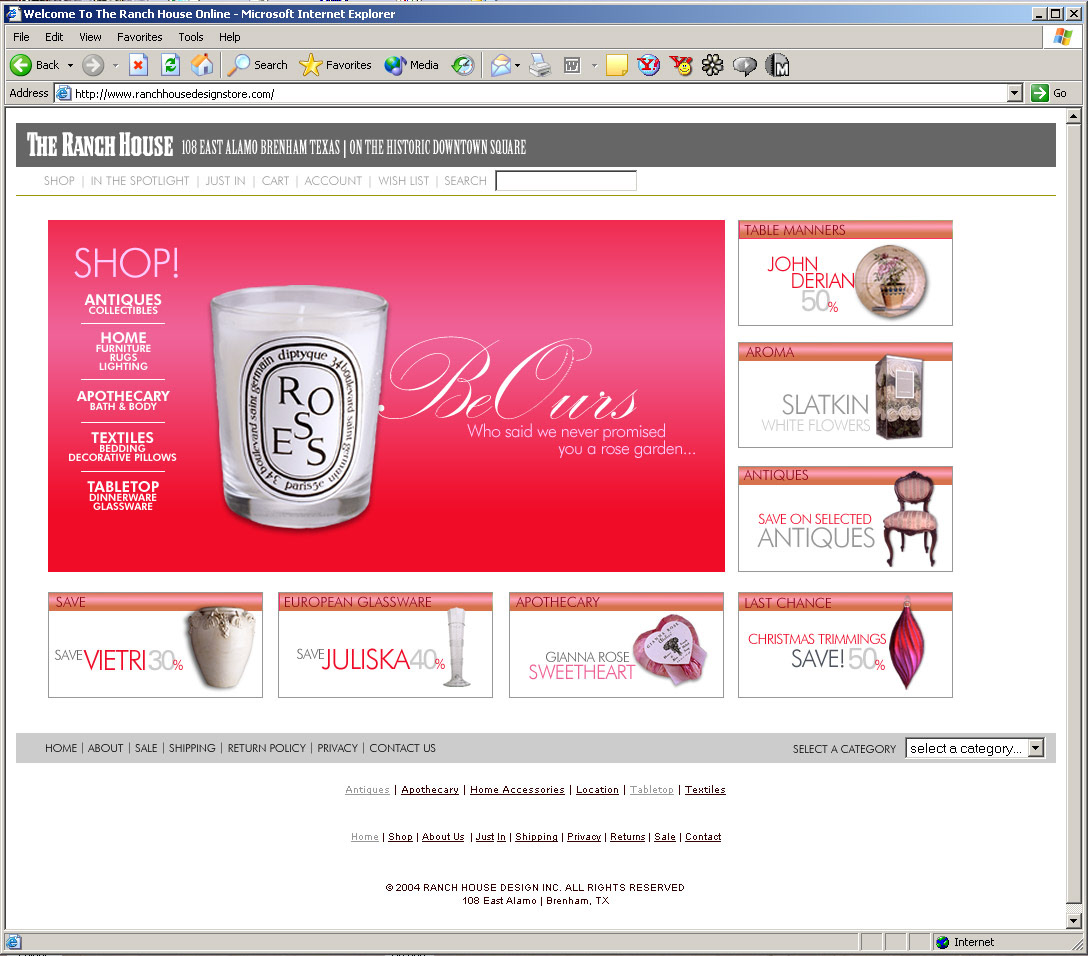The width and height of the screenshot is (1088, 956).
Task: Click APOTHECARY BATH & BODY in the banner
Action: 123,400
